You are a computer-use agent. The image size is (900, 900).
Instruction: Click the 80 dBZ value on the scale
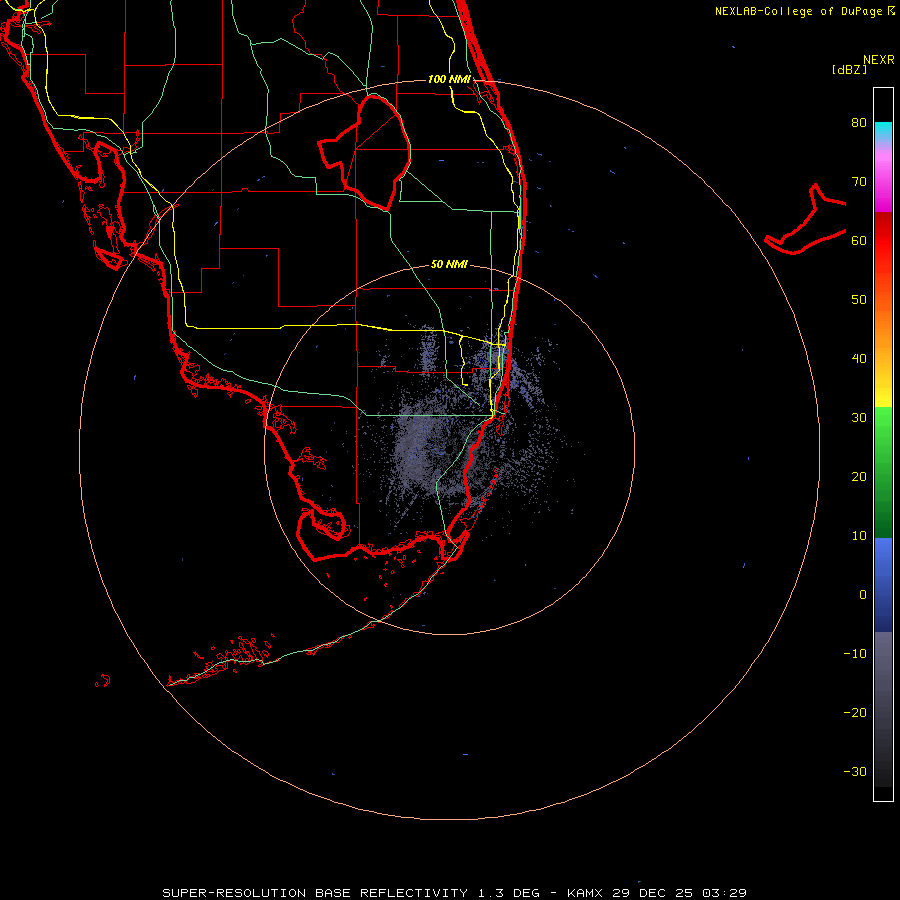click(859, 123)
